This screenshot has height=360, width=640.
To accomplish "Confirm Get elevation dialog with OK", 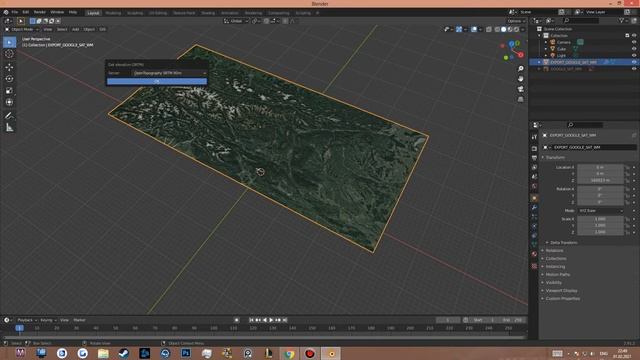I will pyautogui.click(x=157, y=82).
